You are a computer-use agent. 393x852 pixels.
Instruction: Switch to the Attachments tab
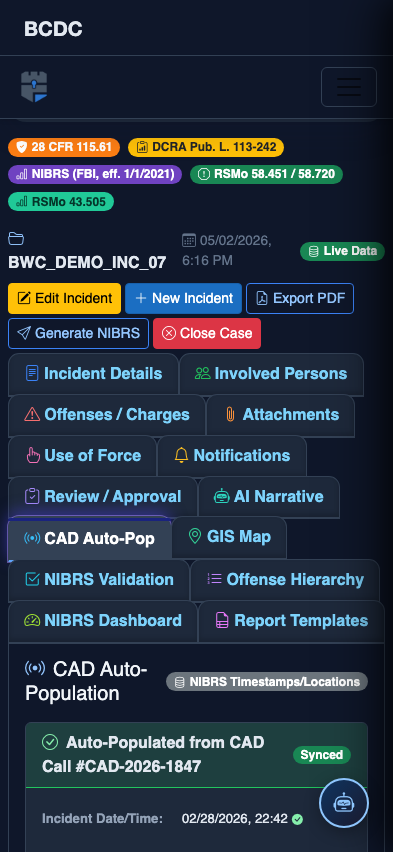point(280,415)
